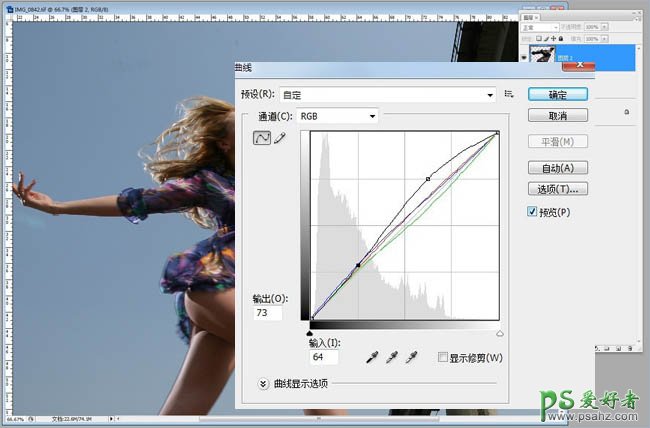This screenshot has height=428, width=650.
Task: Open the preset options menu icon
Action: click(509, 94)
